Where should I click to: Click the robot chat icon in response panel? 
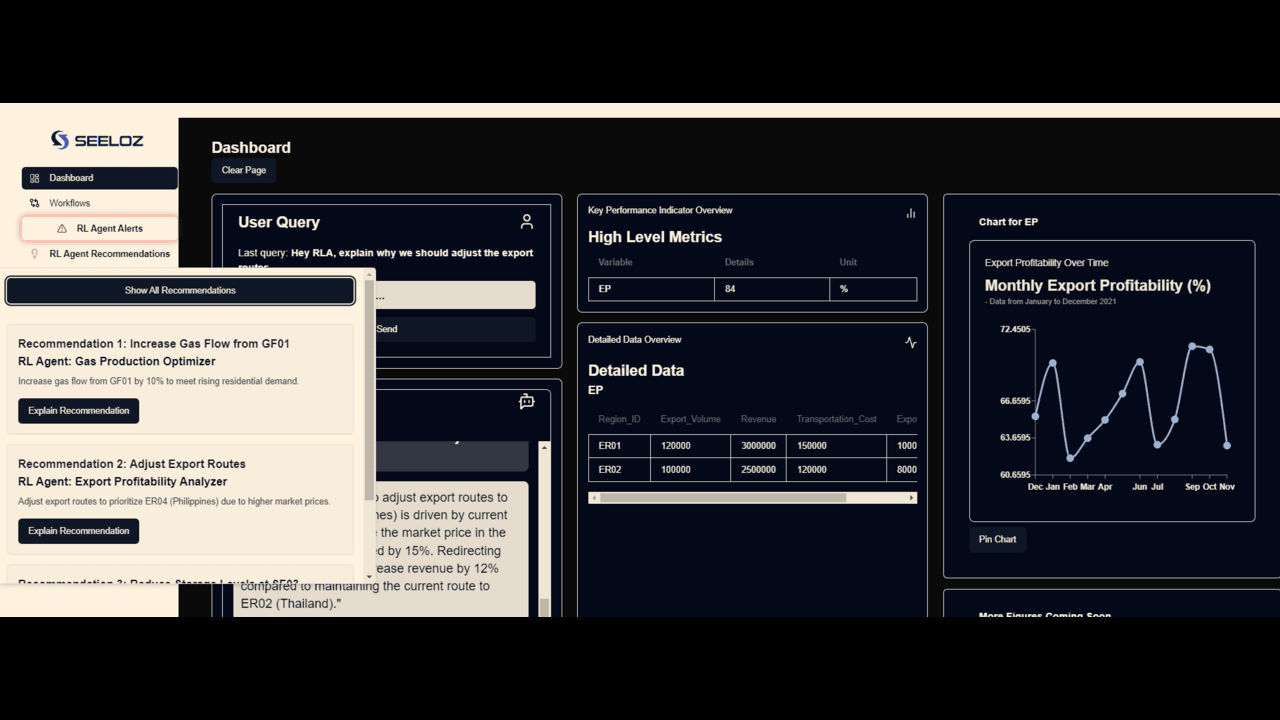click(527, 402)
